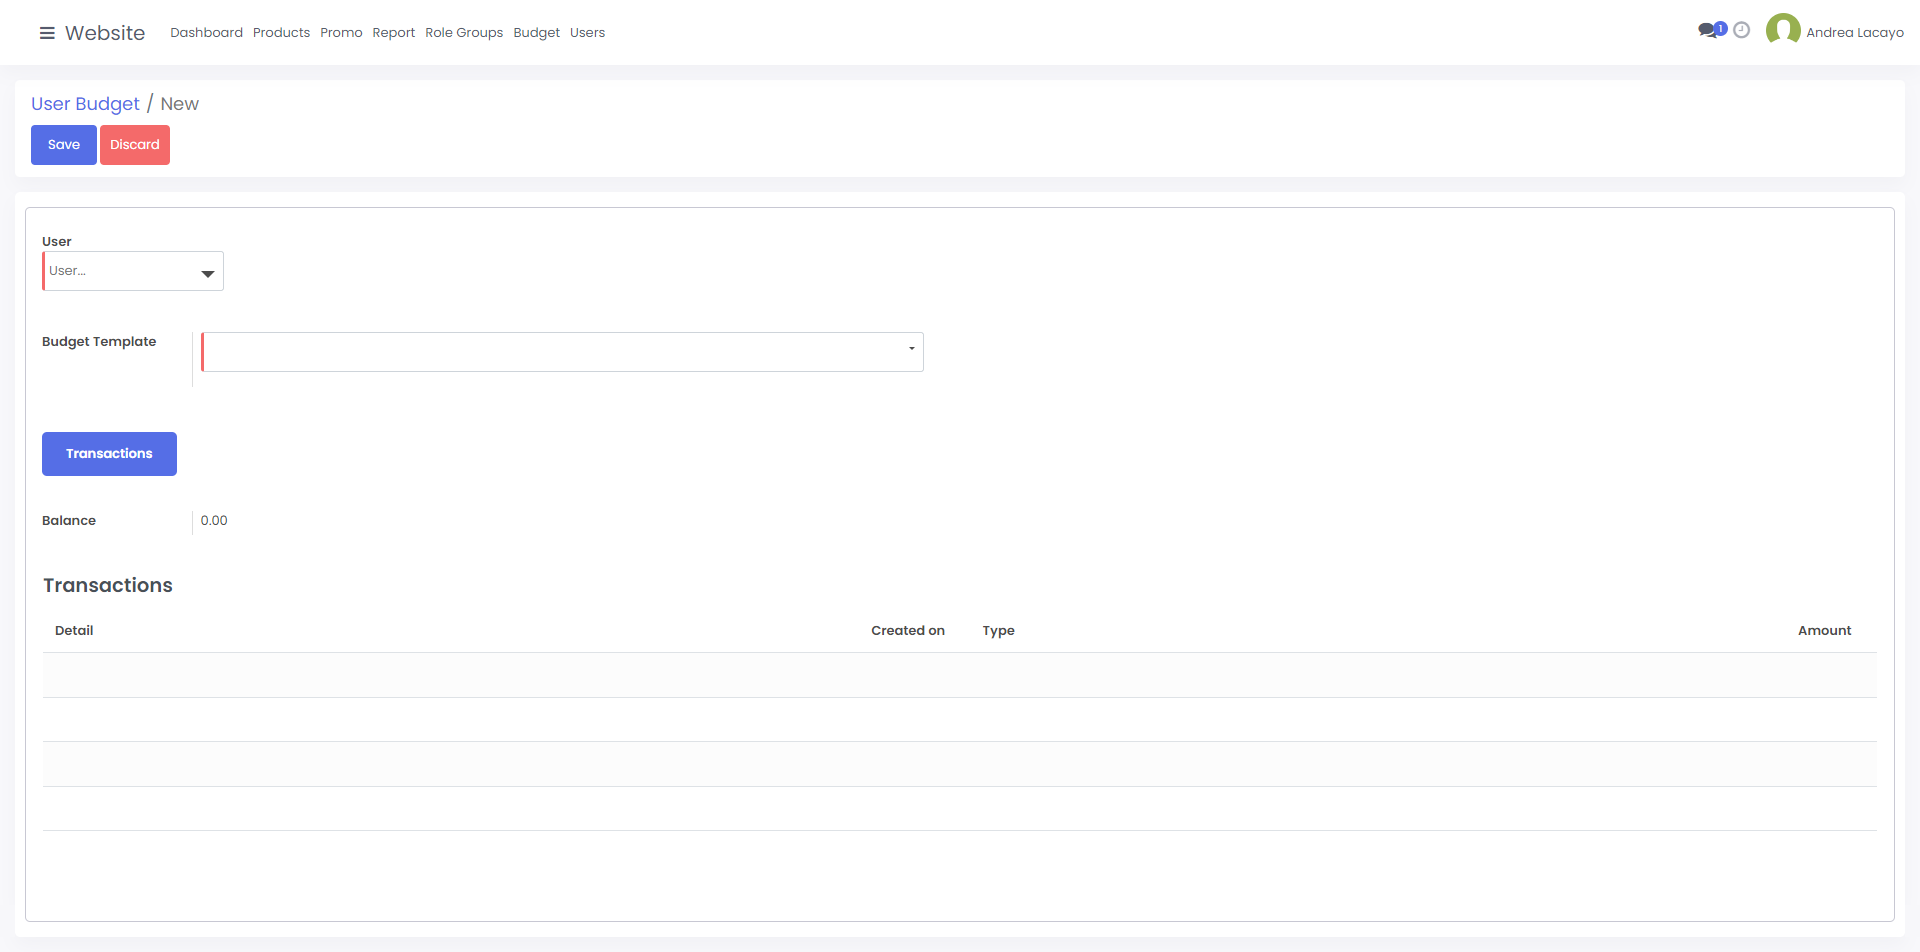Open the Budget Template dropdown

562,352
